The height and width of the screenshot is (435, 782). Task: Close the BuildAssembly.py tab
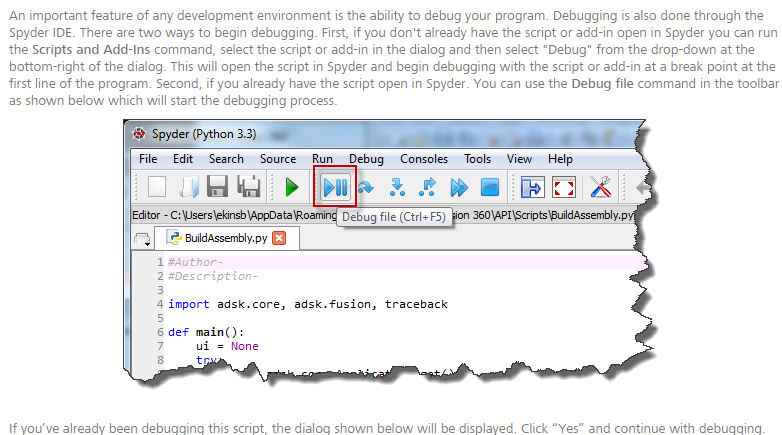(279, 238)
